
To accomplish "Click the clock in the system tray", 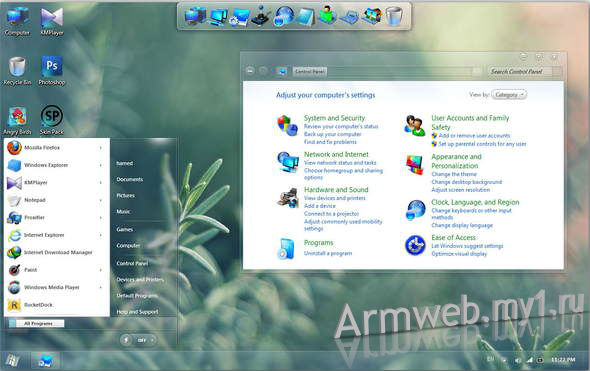I will 563,360.
